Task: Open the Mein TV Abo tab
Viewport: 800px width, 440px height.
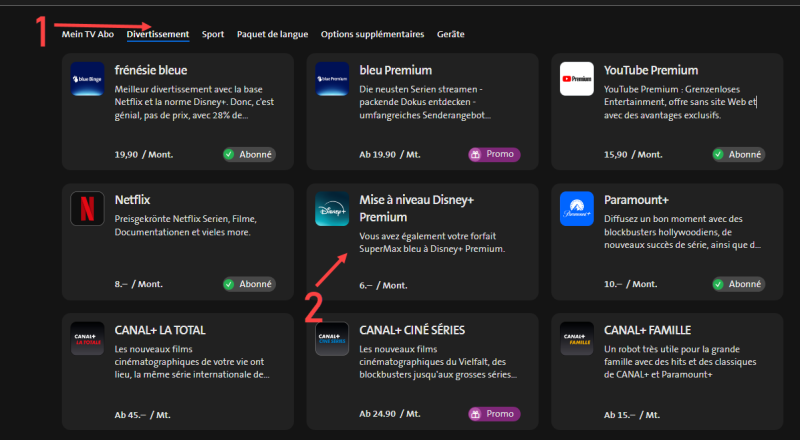Action: coord(88,35)
